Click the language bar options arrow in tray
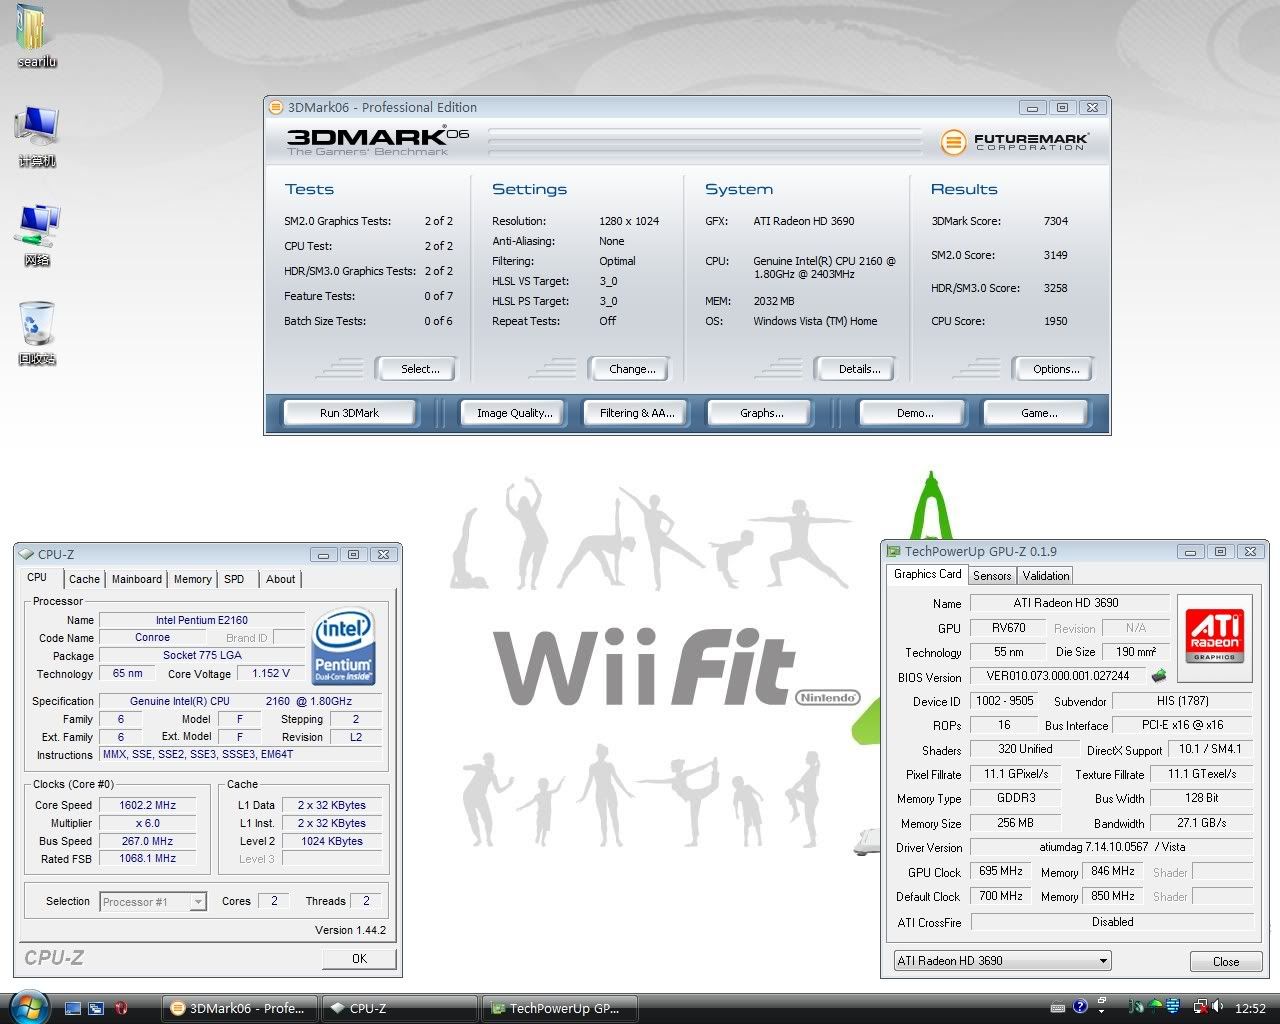 coord(1101,1012)
